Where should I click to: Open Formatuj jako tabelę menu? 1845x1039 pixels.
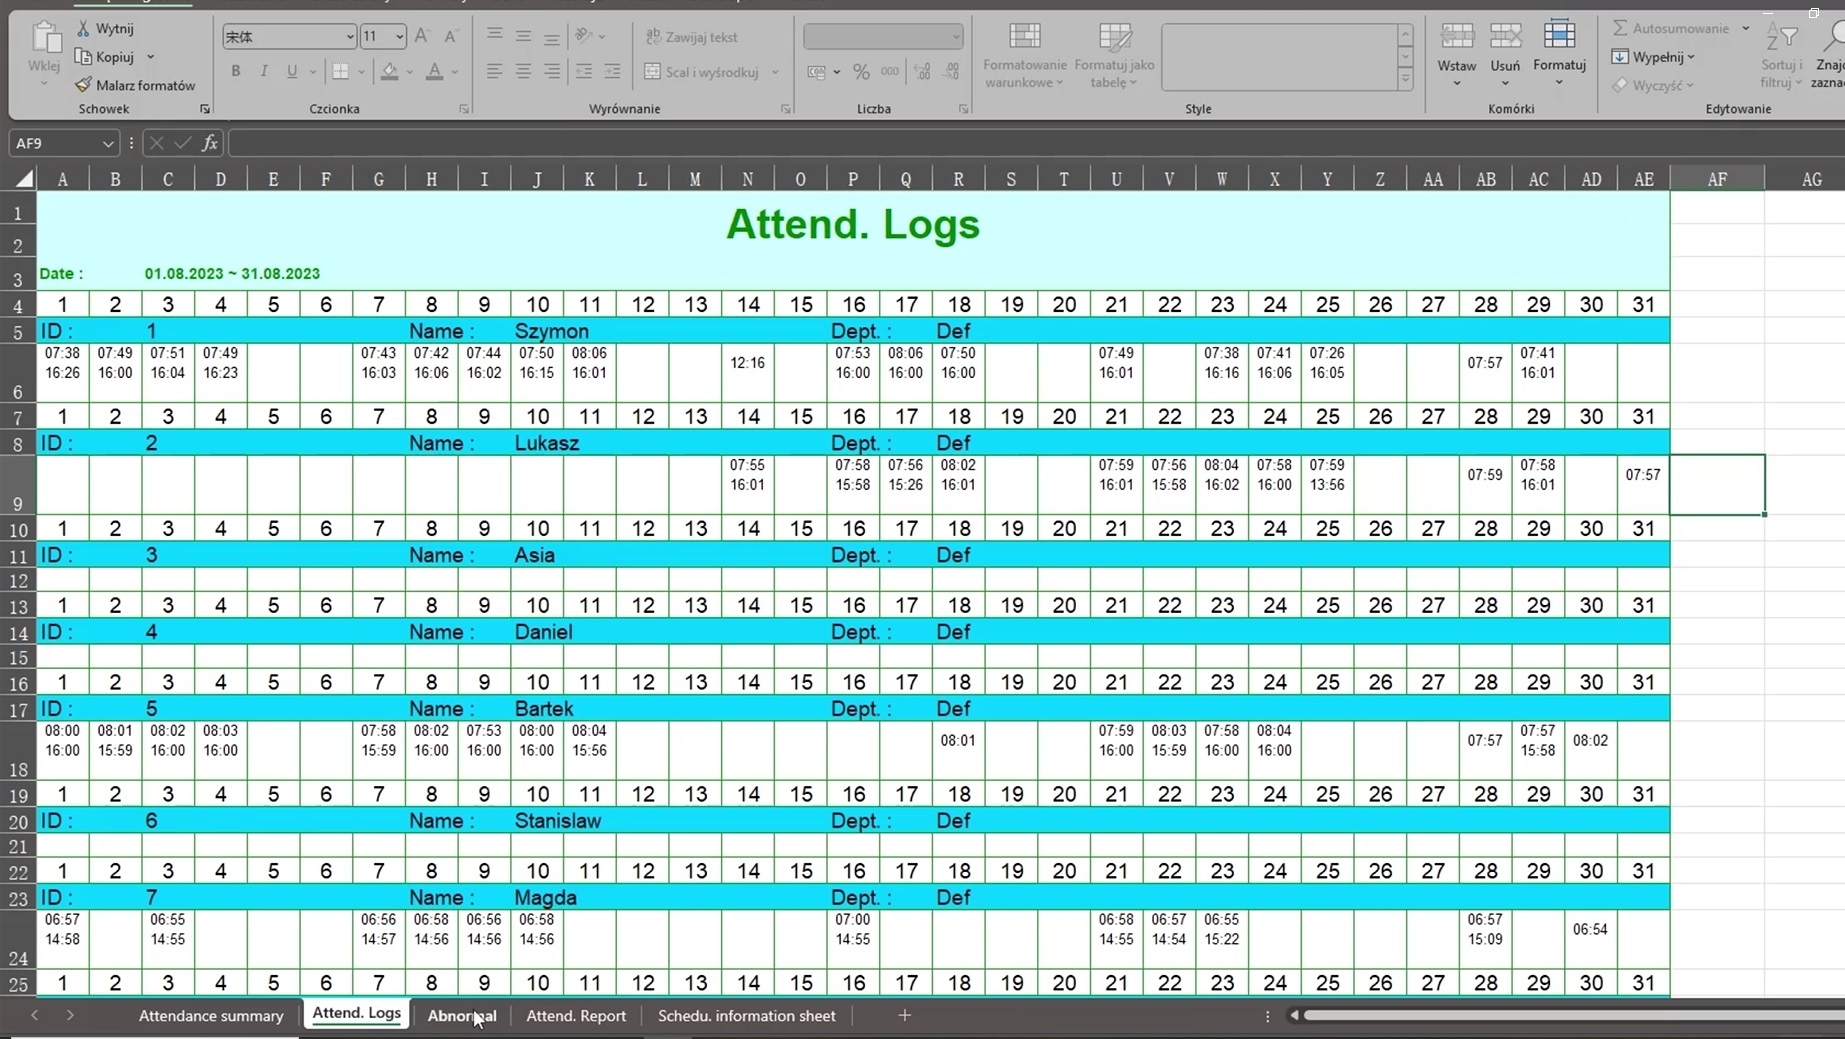tap(1114, 56)
